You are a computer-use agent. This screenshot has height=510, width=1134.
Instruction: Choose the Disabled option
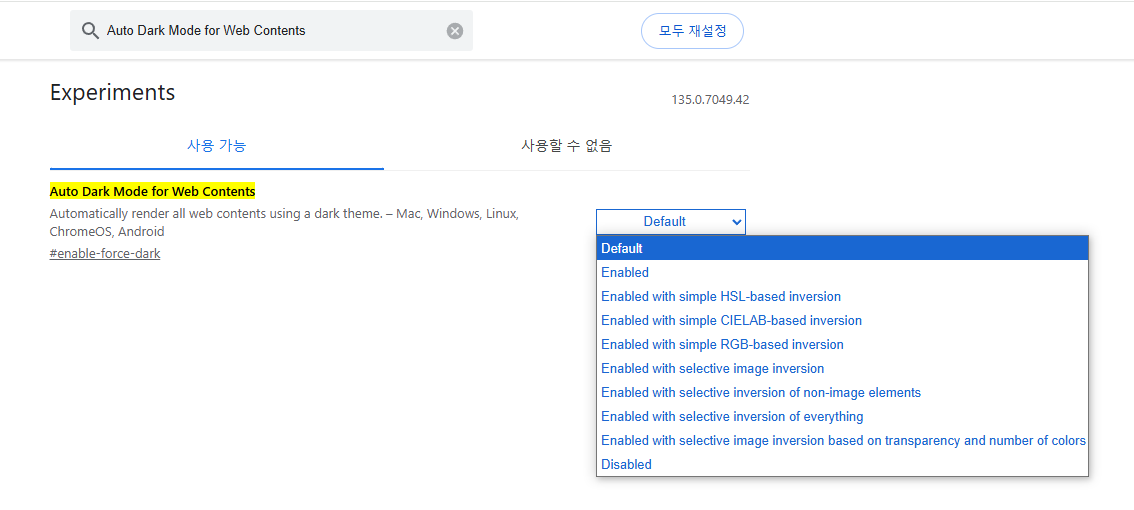pos(843,464)
